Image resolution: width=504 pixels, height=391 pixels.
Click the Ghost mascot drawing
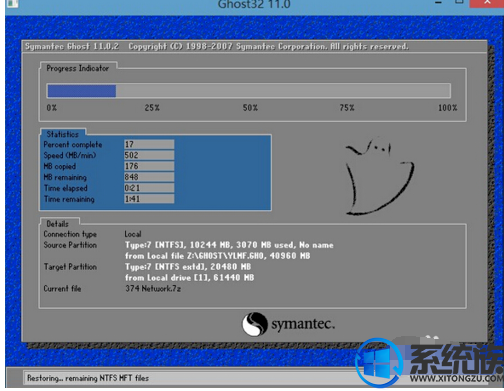[380, 176]
